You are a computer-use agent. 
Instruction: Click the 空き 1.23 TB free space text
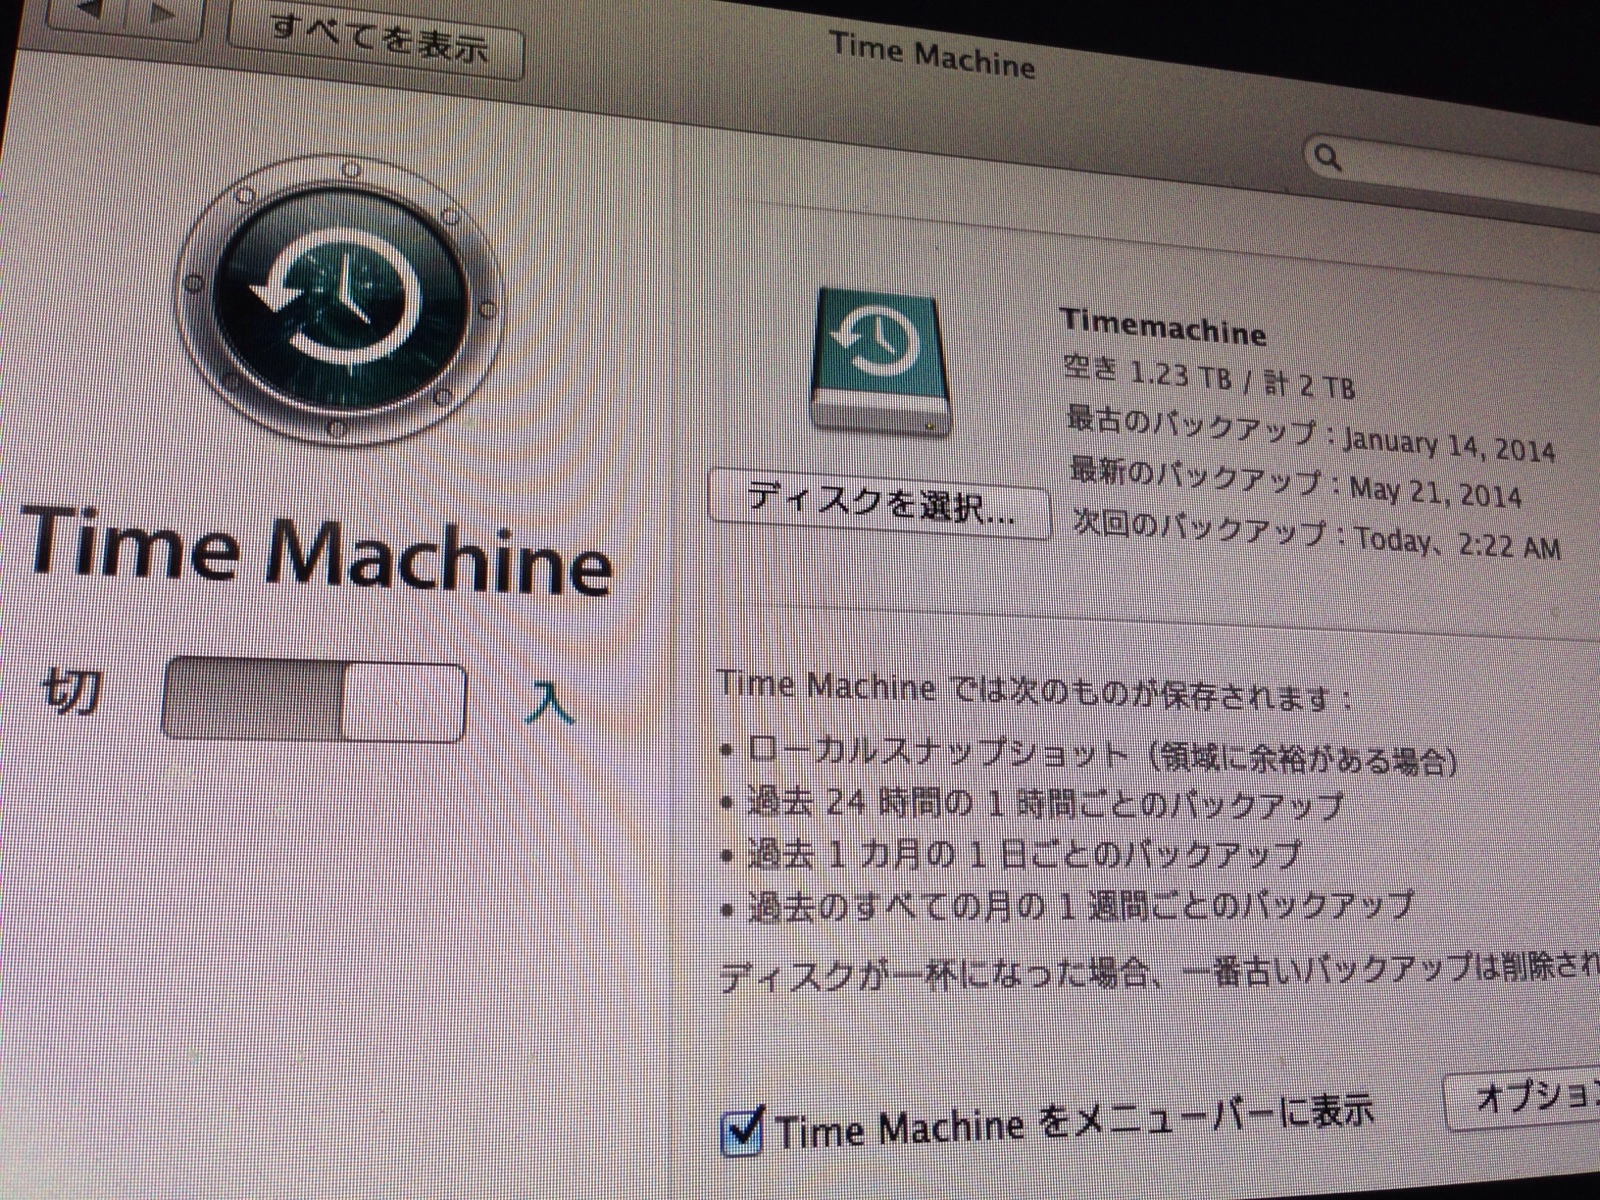tap(1146, 374)
